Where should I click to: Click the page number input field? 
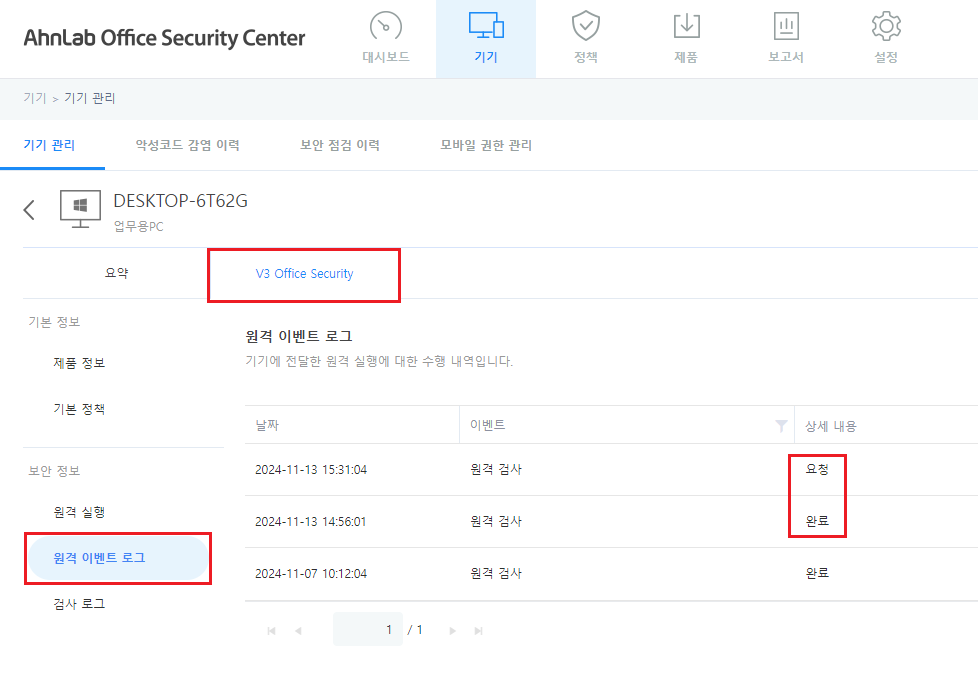pos(368,630)
